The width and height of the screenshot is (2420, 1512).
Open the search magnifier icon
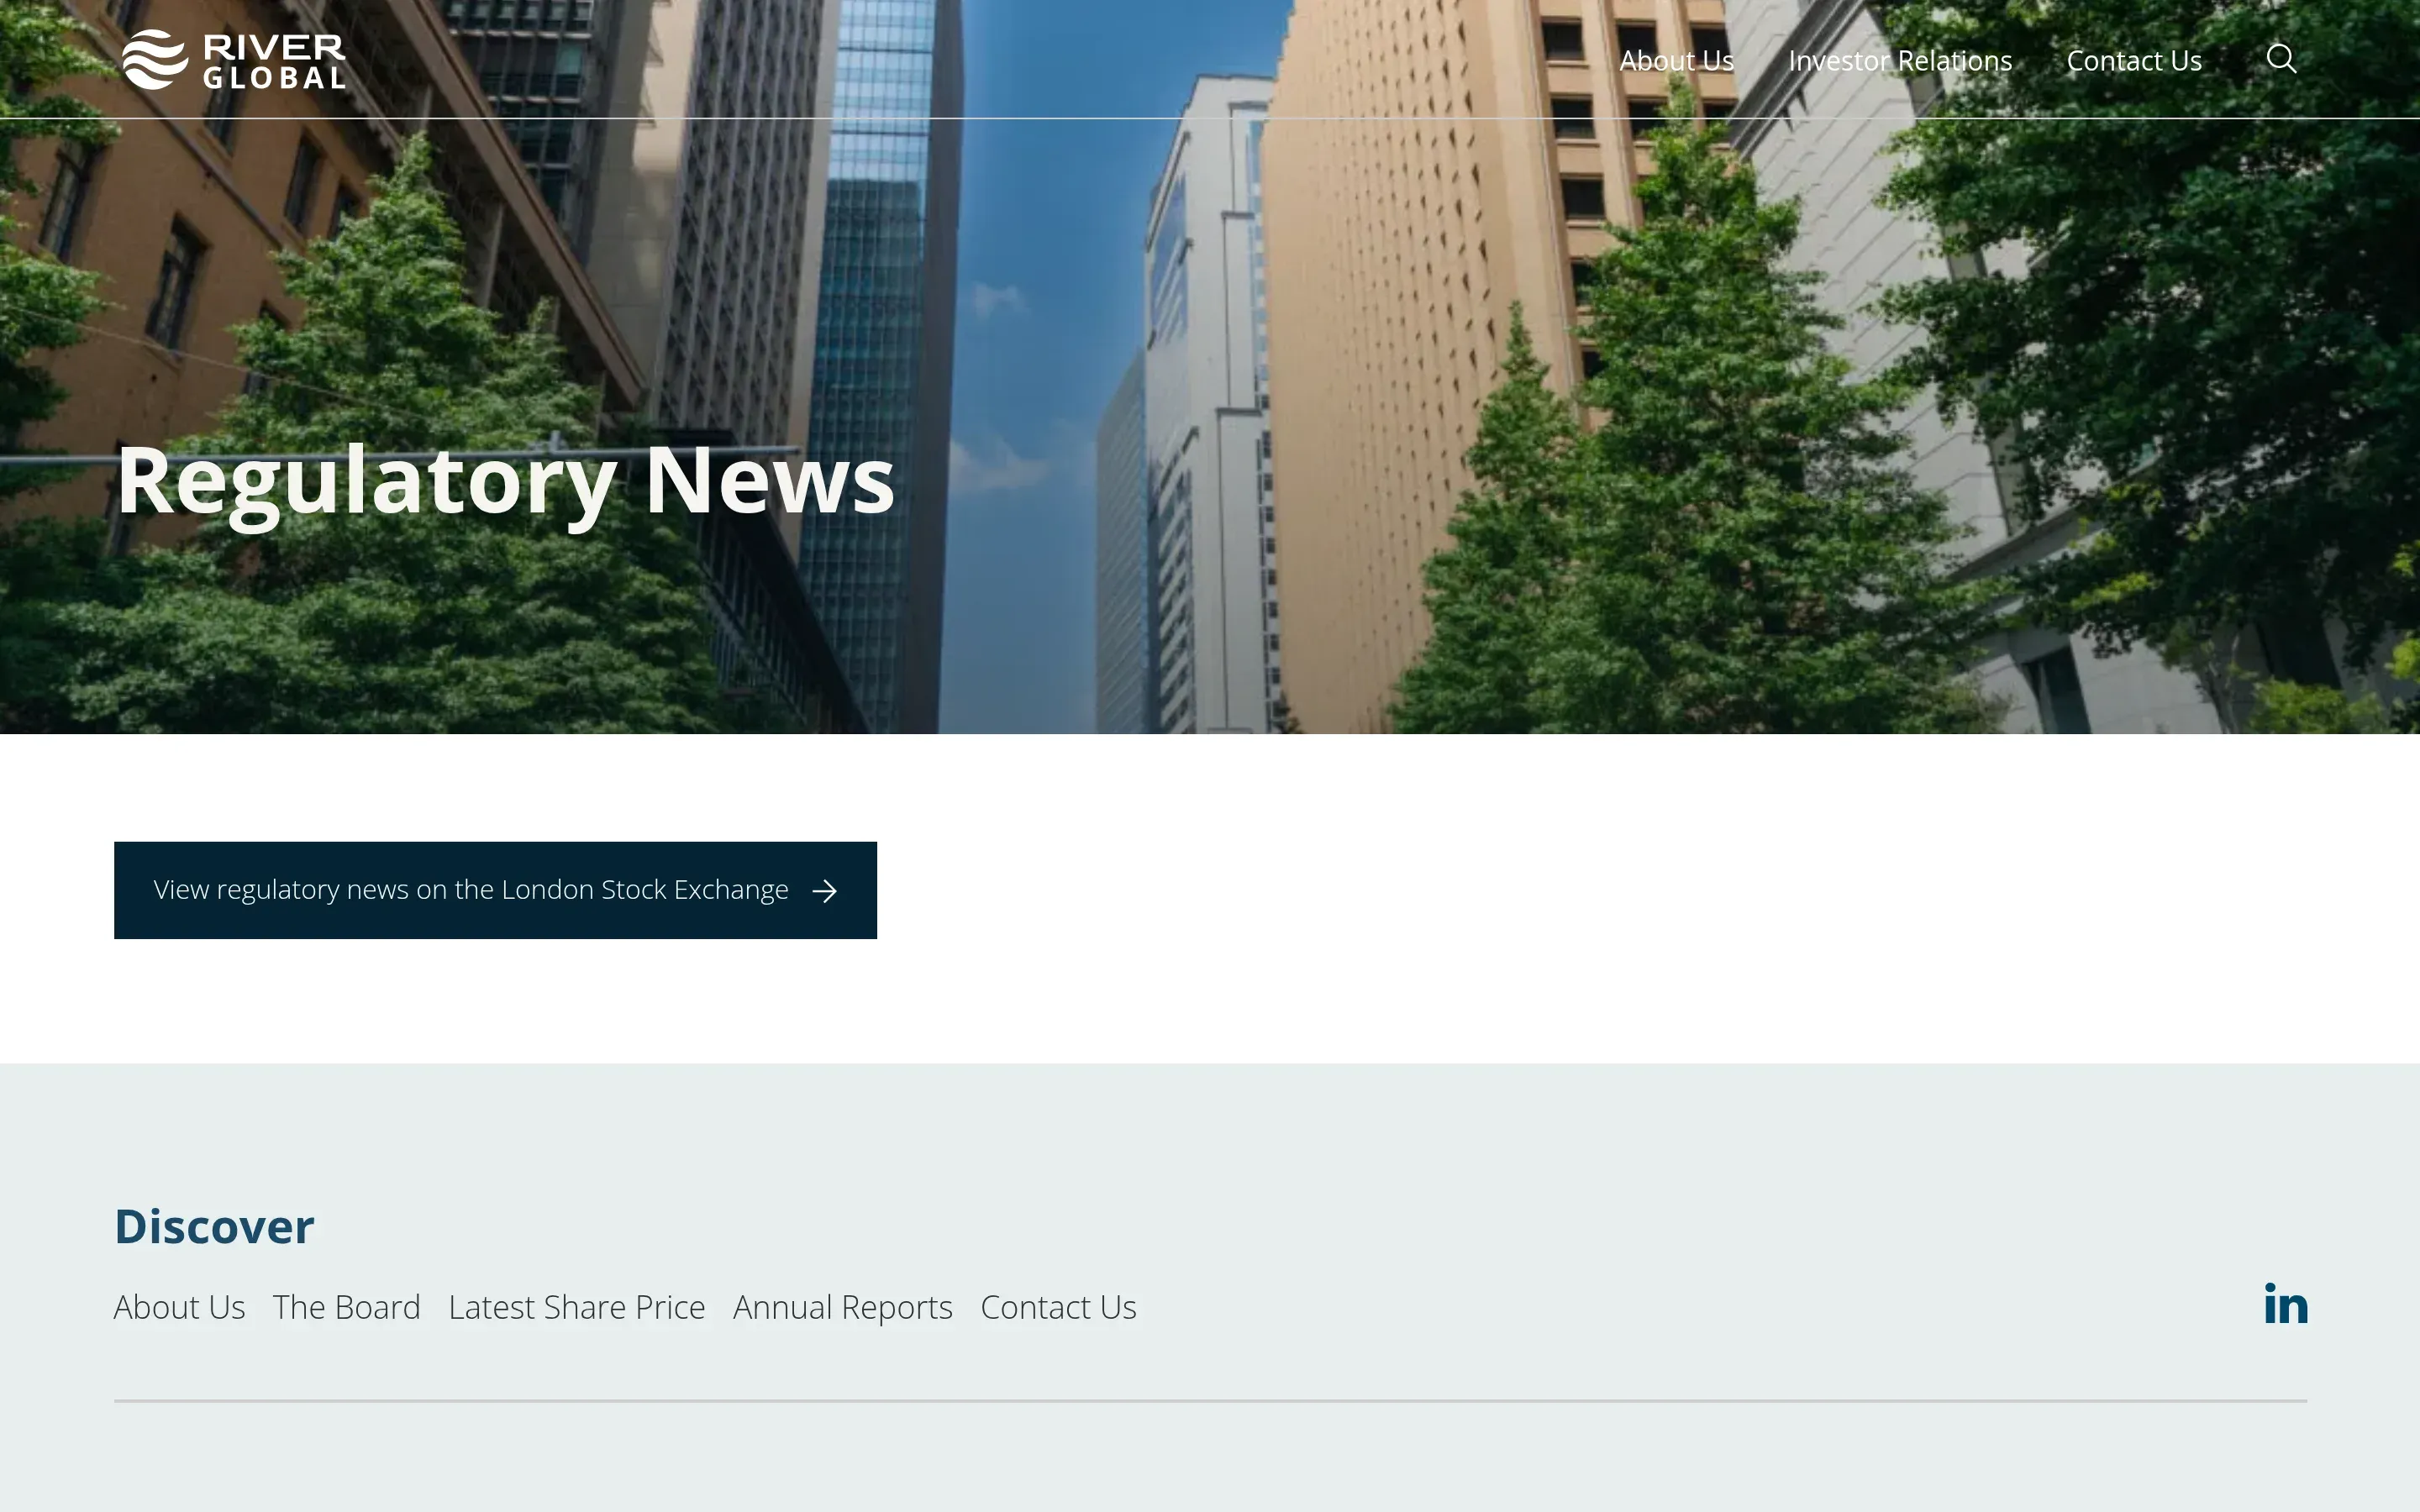tap(2281, 59)
